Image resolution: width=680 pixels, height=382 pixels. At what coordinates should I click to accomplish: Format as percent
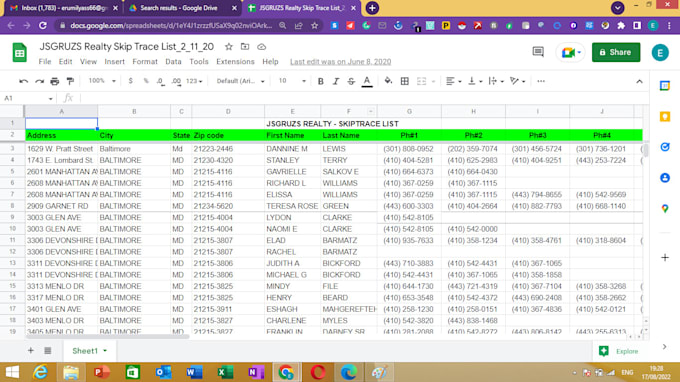(x=146, y=81)
